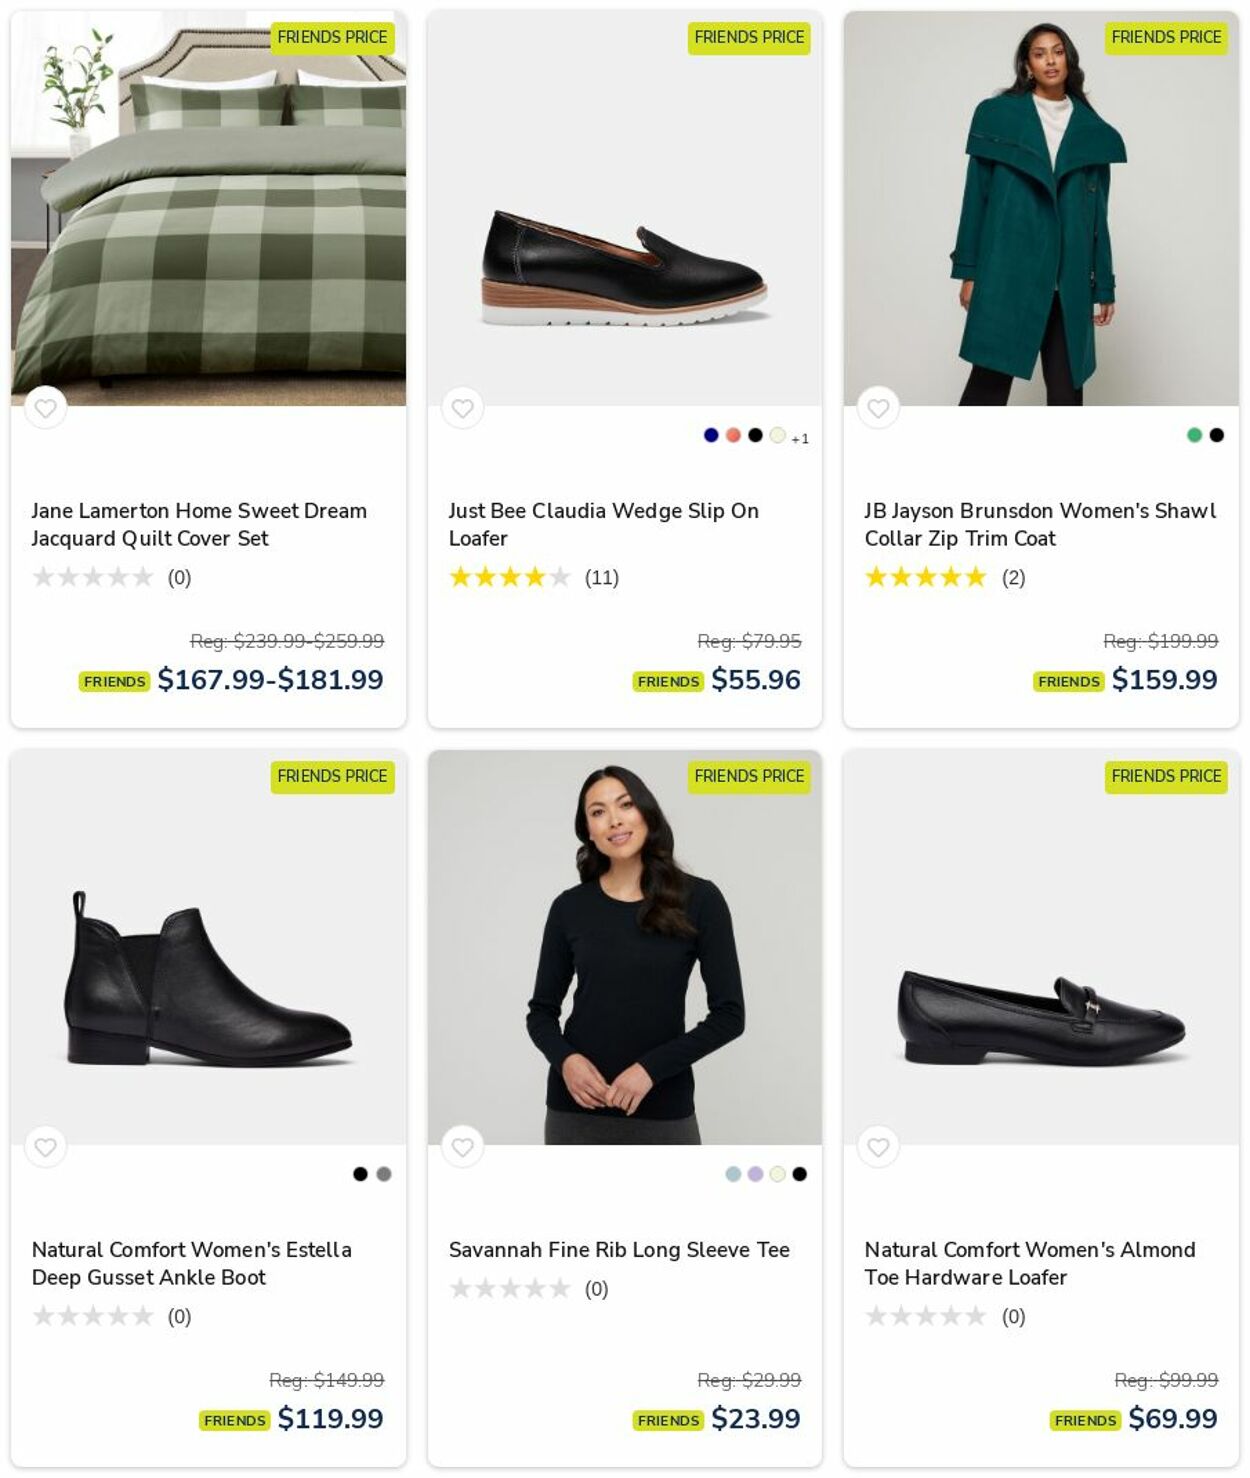This screenshot has width=1250, height=1478.
Task: Show more colors with the +1 indicator
Action: click(800, 438)
